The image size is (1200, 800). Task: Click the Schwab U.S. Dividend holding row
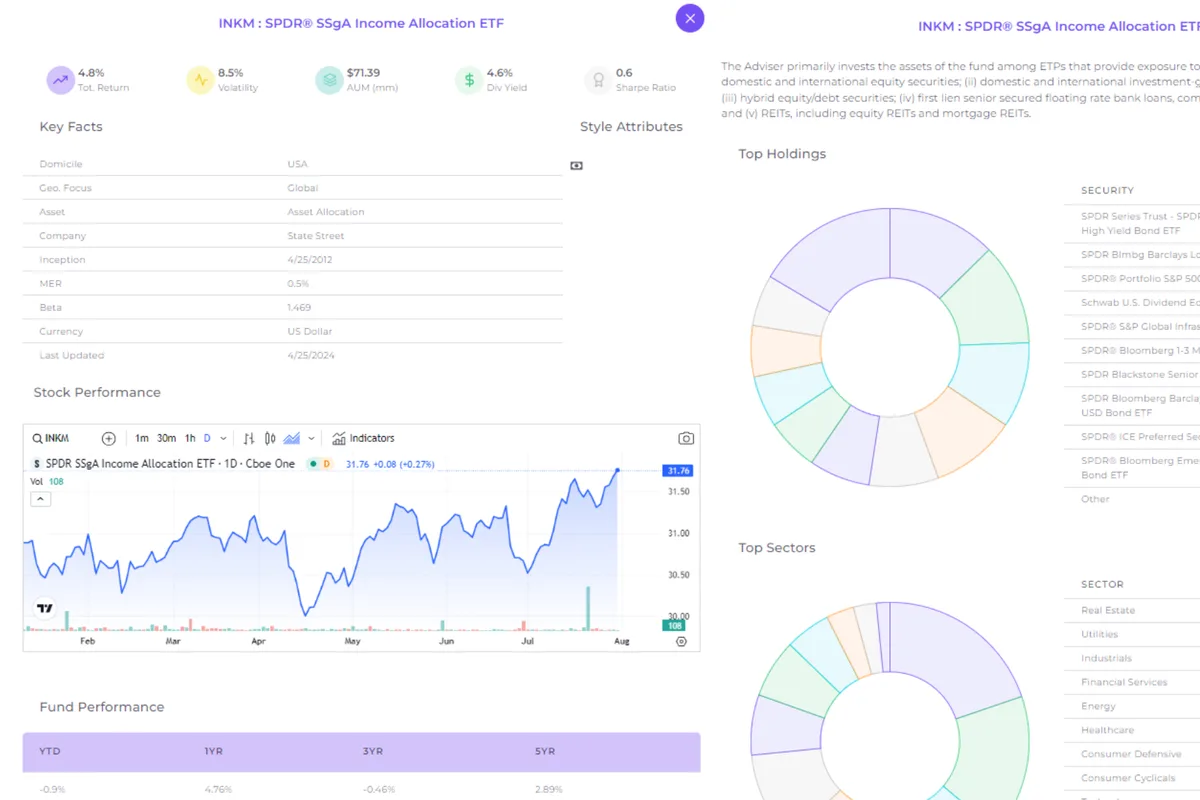[x=1139, y=302]
